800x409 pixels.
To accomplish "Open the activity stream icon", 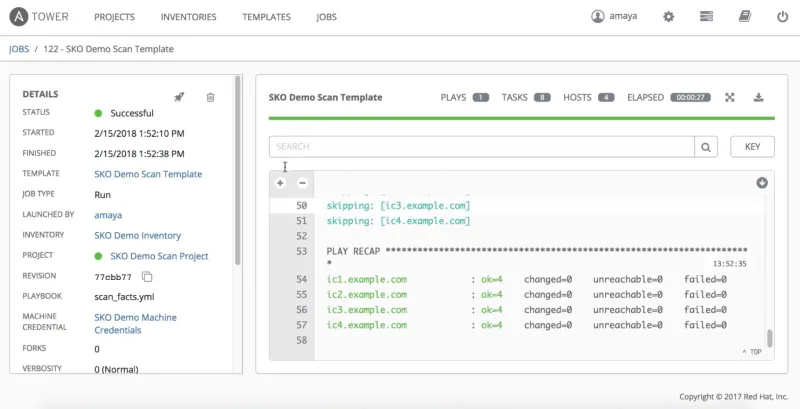I will 706,17.
